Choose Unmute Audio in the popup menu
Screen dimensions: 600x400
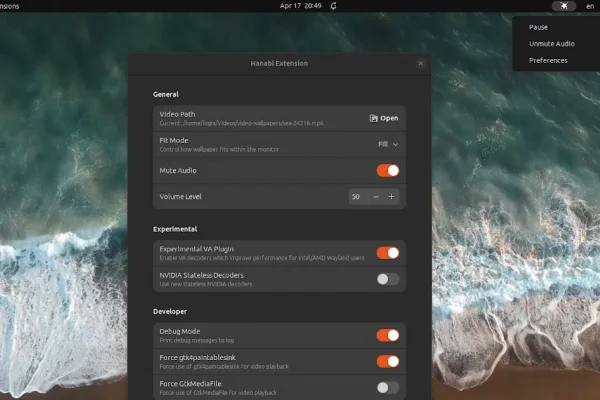point(552,44)
